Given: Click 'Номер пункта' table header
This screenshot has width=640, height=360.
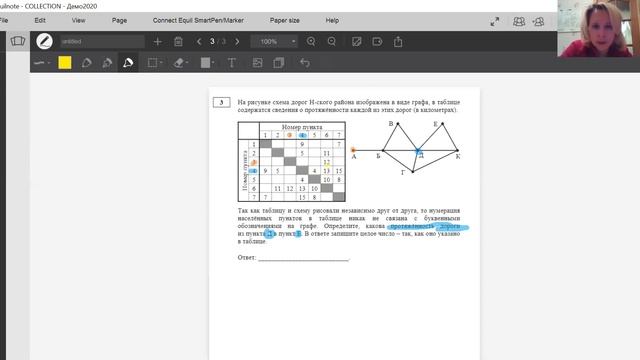Looking at the screenshot, I should [302, 127].
